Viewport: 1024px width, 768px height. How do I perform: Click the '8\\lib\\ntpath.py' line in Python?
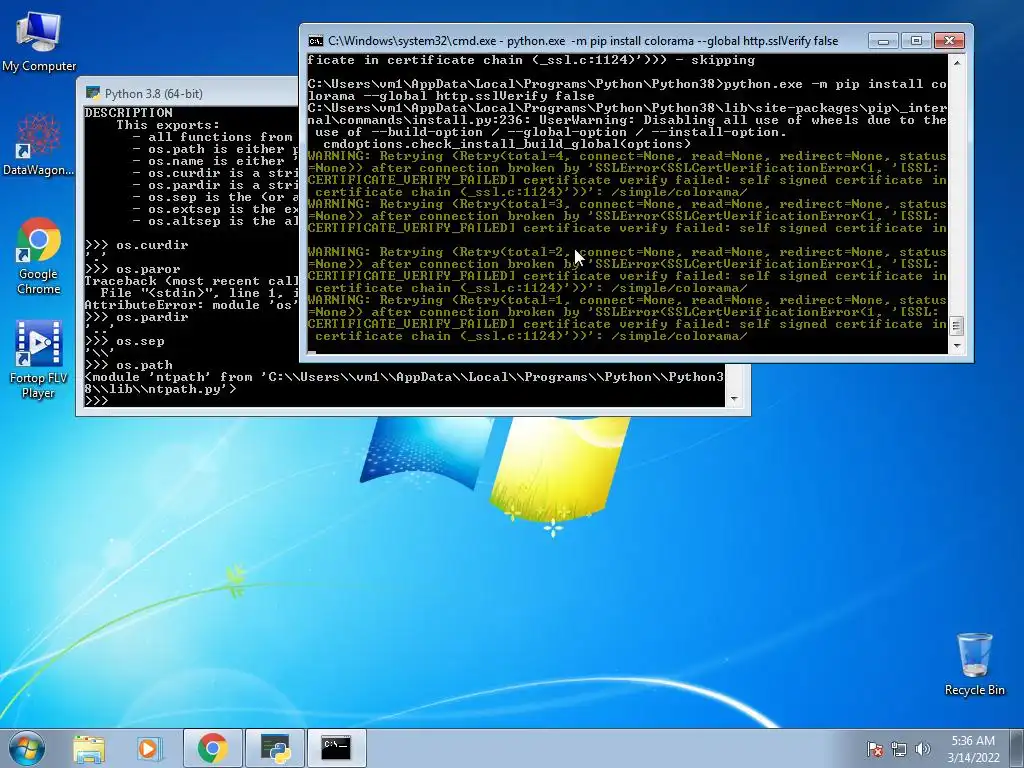tap(161, 389)
